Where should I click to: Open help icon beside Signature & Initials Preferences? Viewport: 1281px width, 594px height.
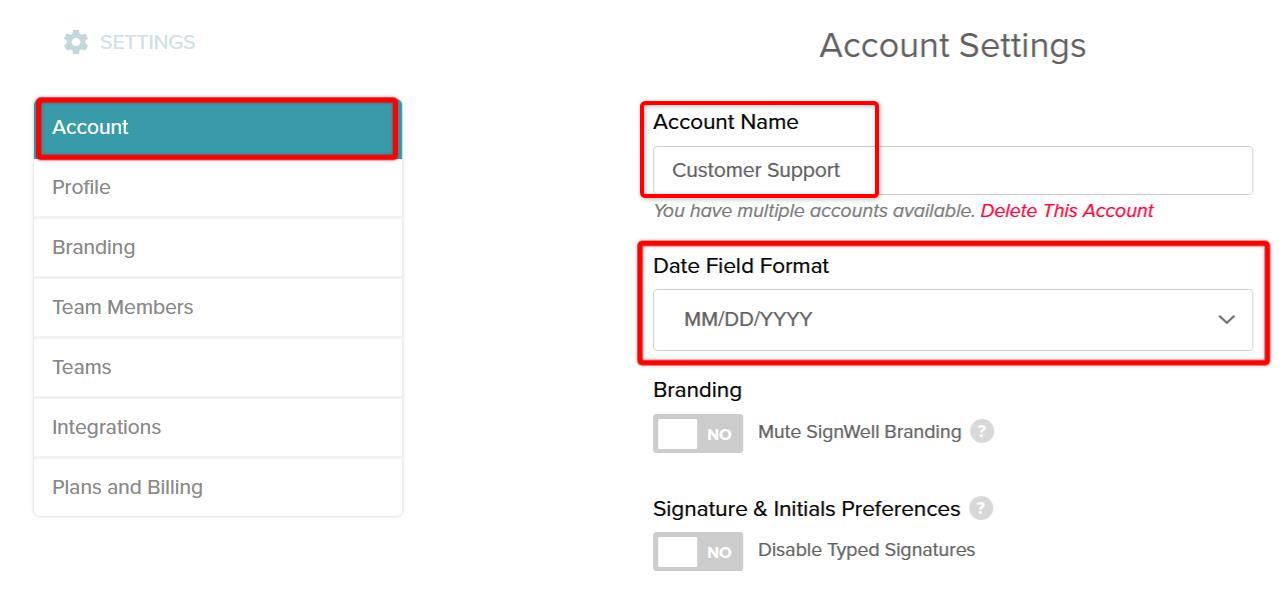pos(981,508)
